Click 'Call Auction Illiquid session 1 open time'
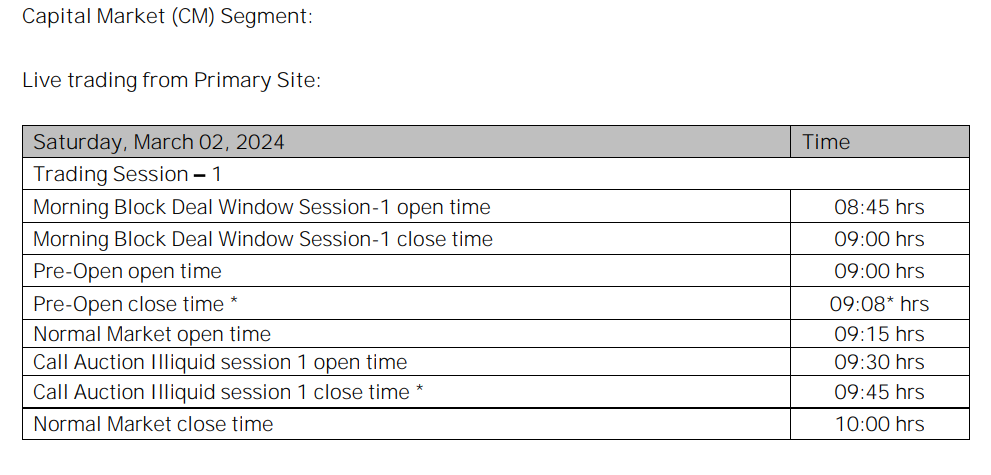 220,362
